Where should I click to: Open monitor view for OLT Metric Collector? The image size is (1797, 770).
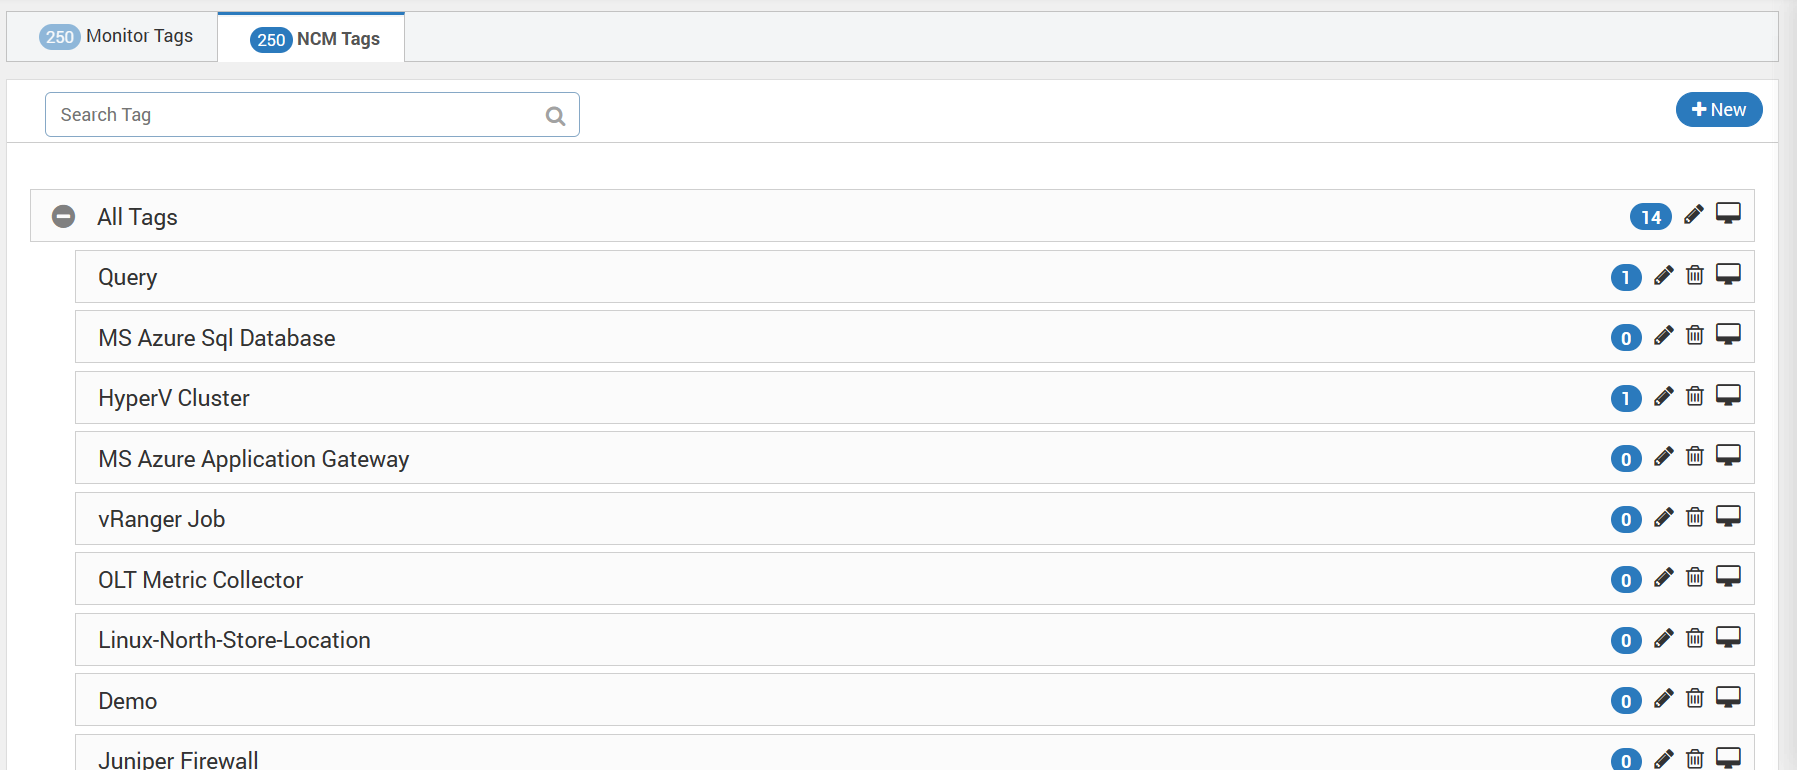click(1728, 576)
